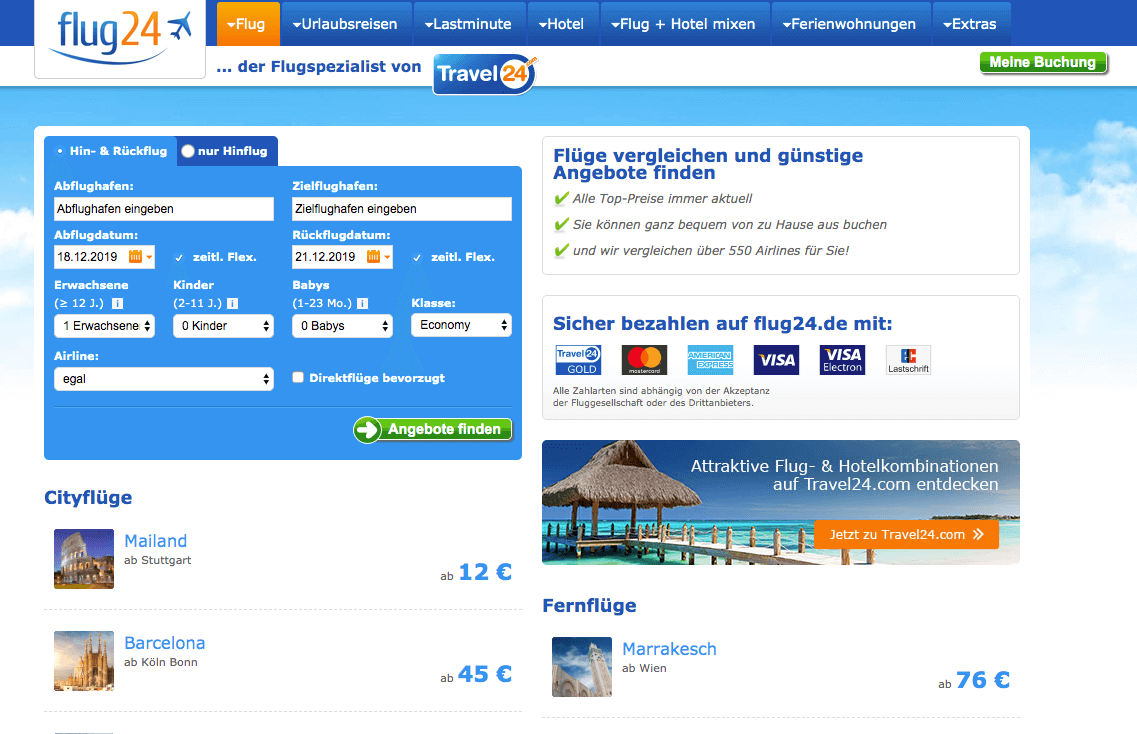Click the Meine Buchung button

(x=1043, y=62)
